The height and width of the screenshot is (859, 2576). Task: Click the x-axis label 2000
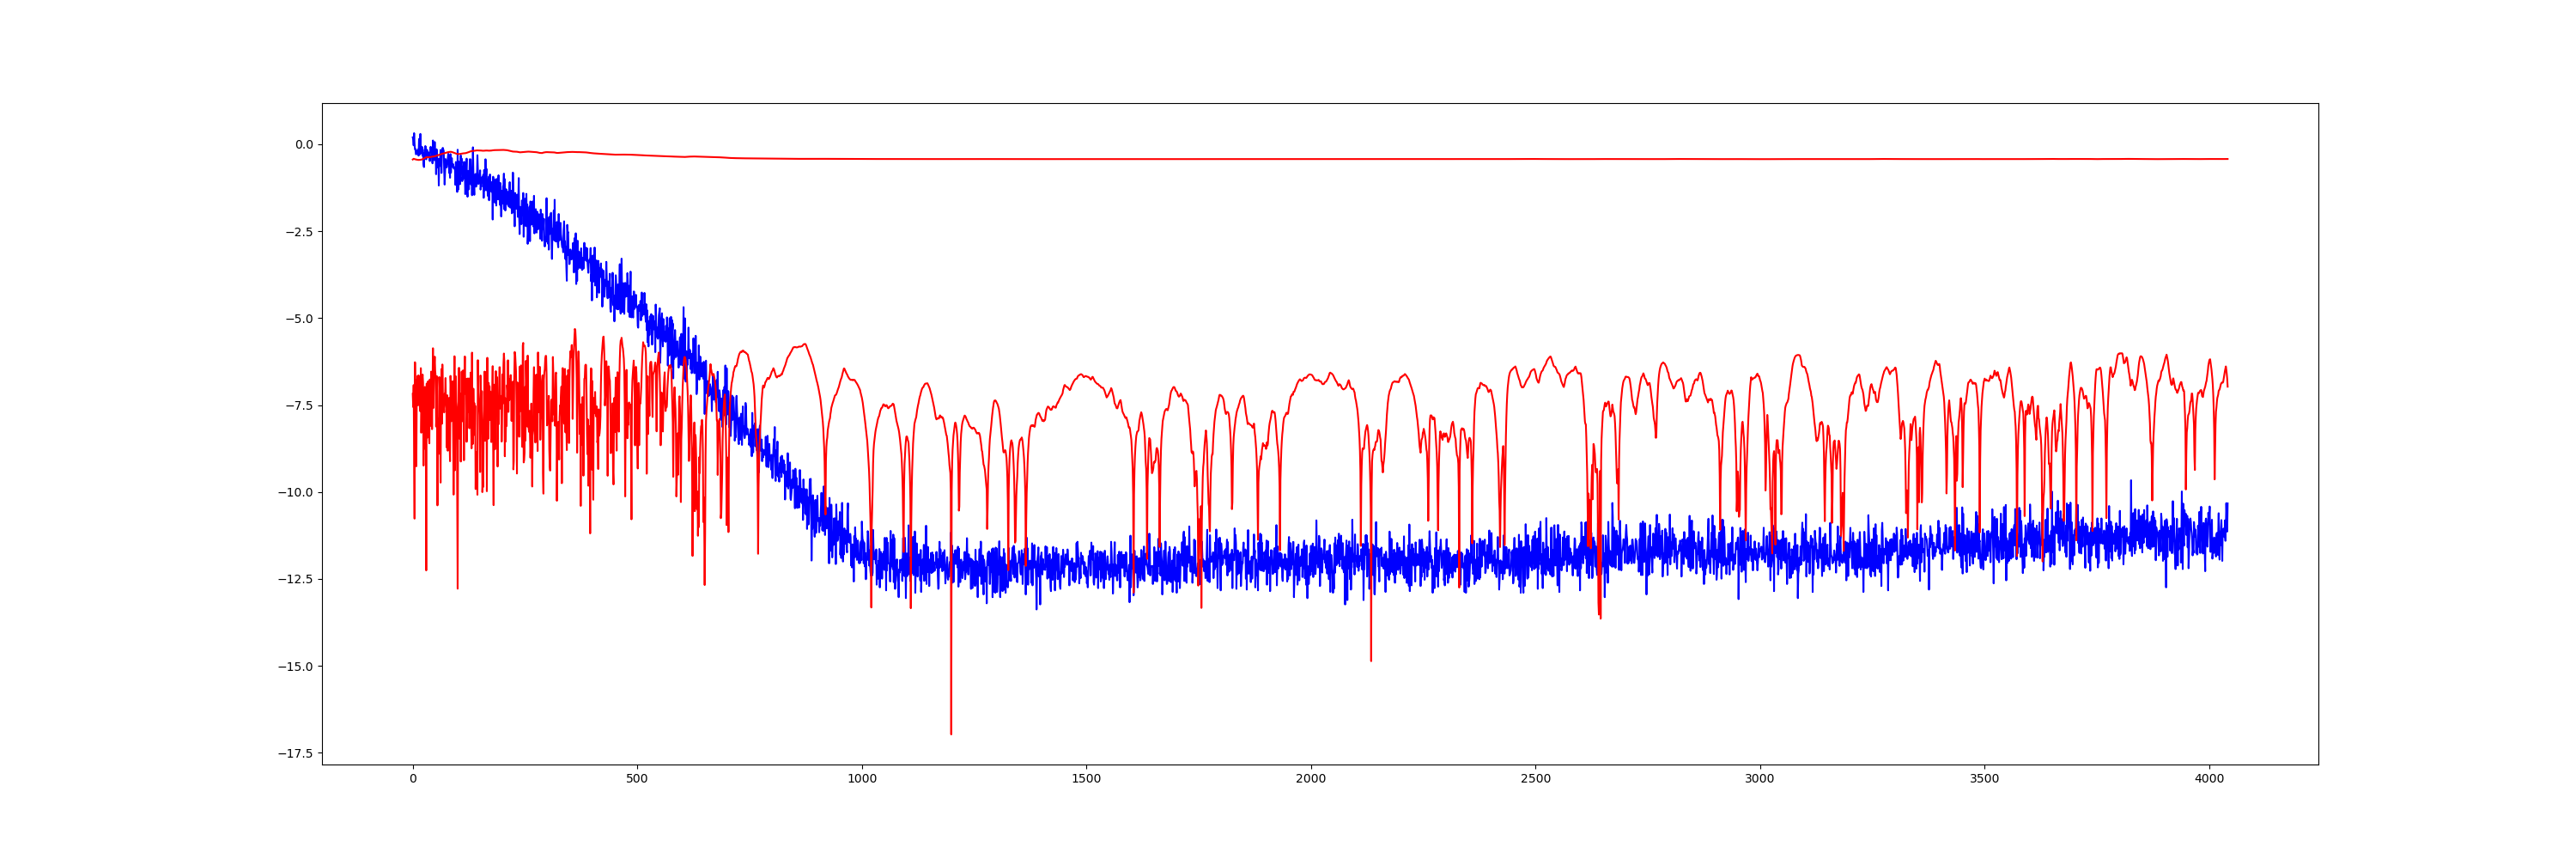pos(1311,779)
